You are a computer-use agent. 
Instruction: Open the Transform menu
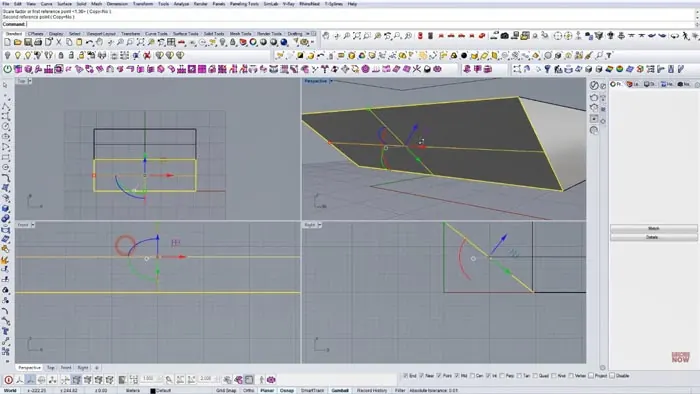click(143, 4)
